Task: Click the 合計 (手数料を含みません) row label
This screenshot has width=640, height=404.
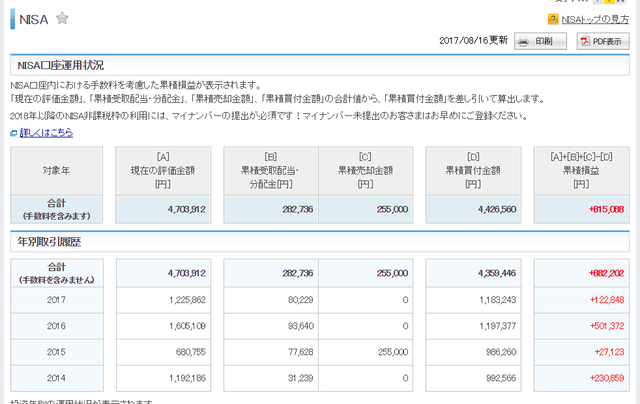Action: (x=56, y=273)
